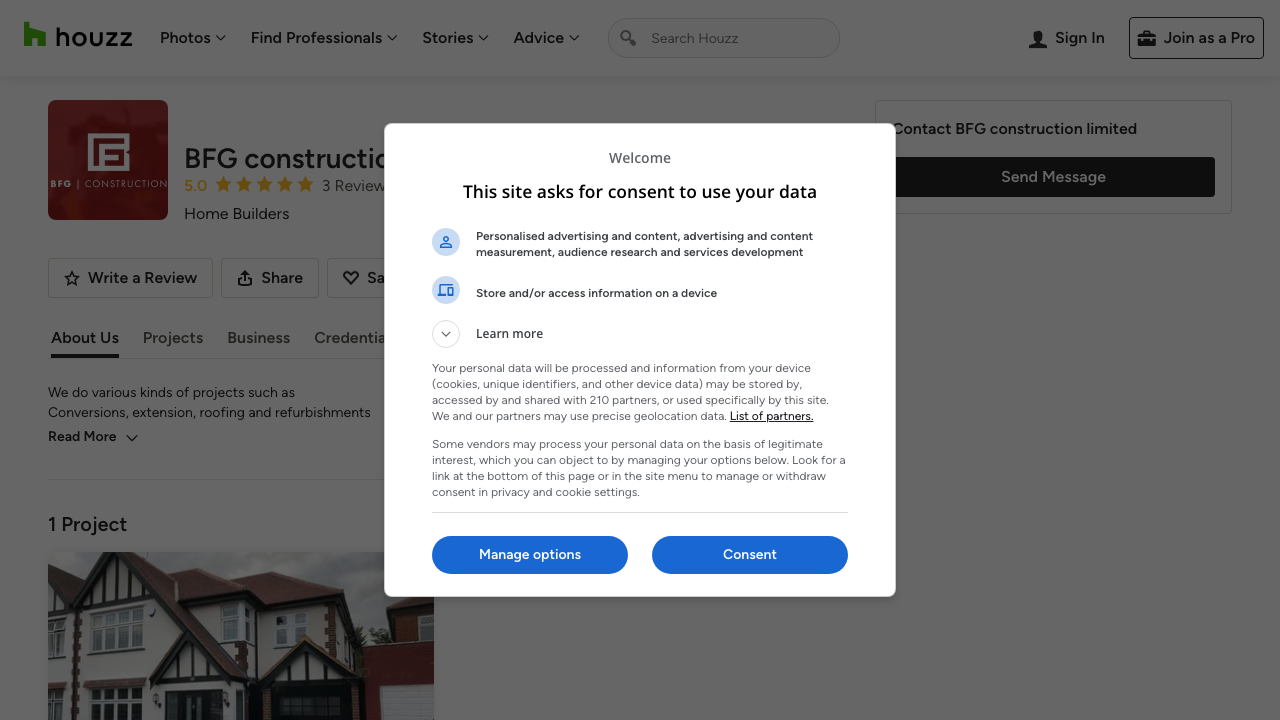Open the Find Professionals dropdown
Viewport: 1280px width, 720px height.
[324, 38]
